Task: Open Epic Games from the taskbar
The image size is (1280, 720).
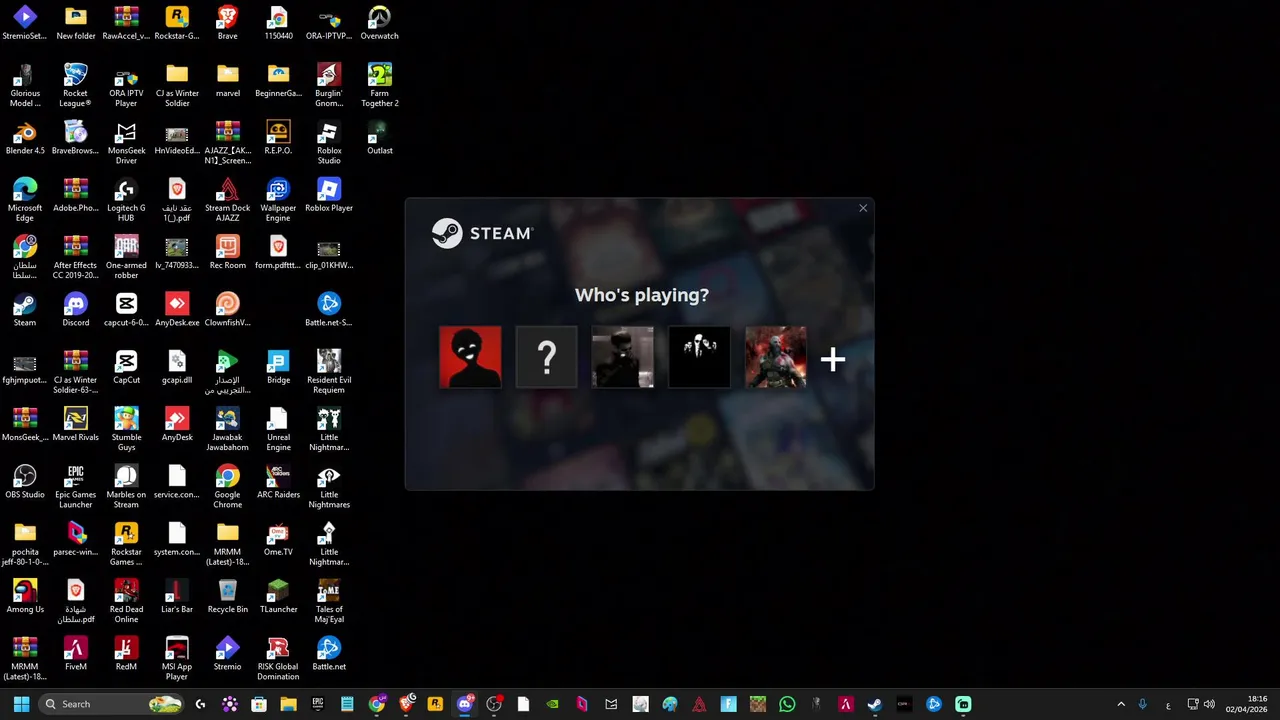Action: pyautogui.click(x=318, y=704)
